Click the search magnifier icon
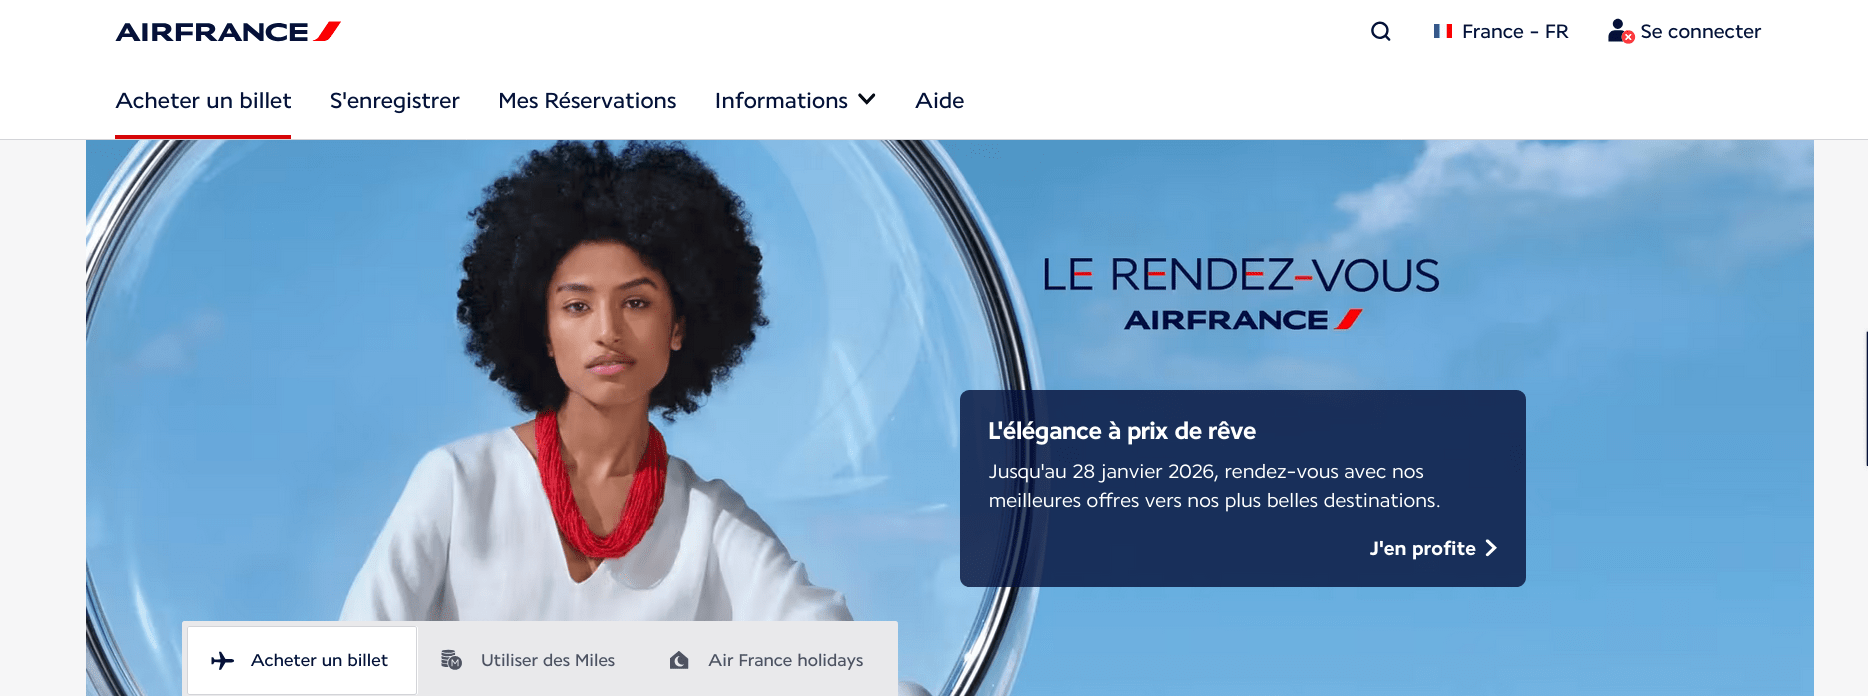1868x696 pixels. tap(1380, 31)
